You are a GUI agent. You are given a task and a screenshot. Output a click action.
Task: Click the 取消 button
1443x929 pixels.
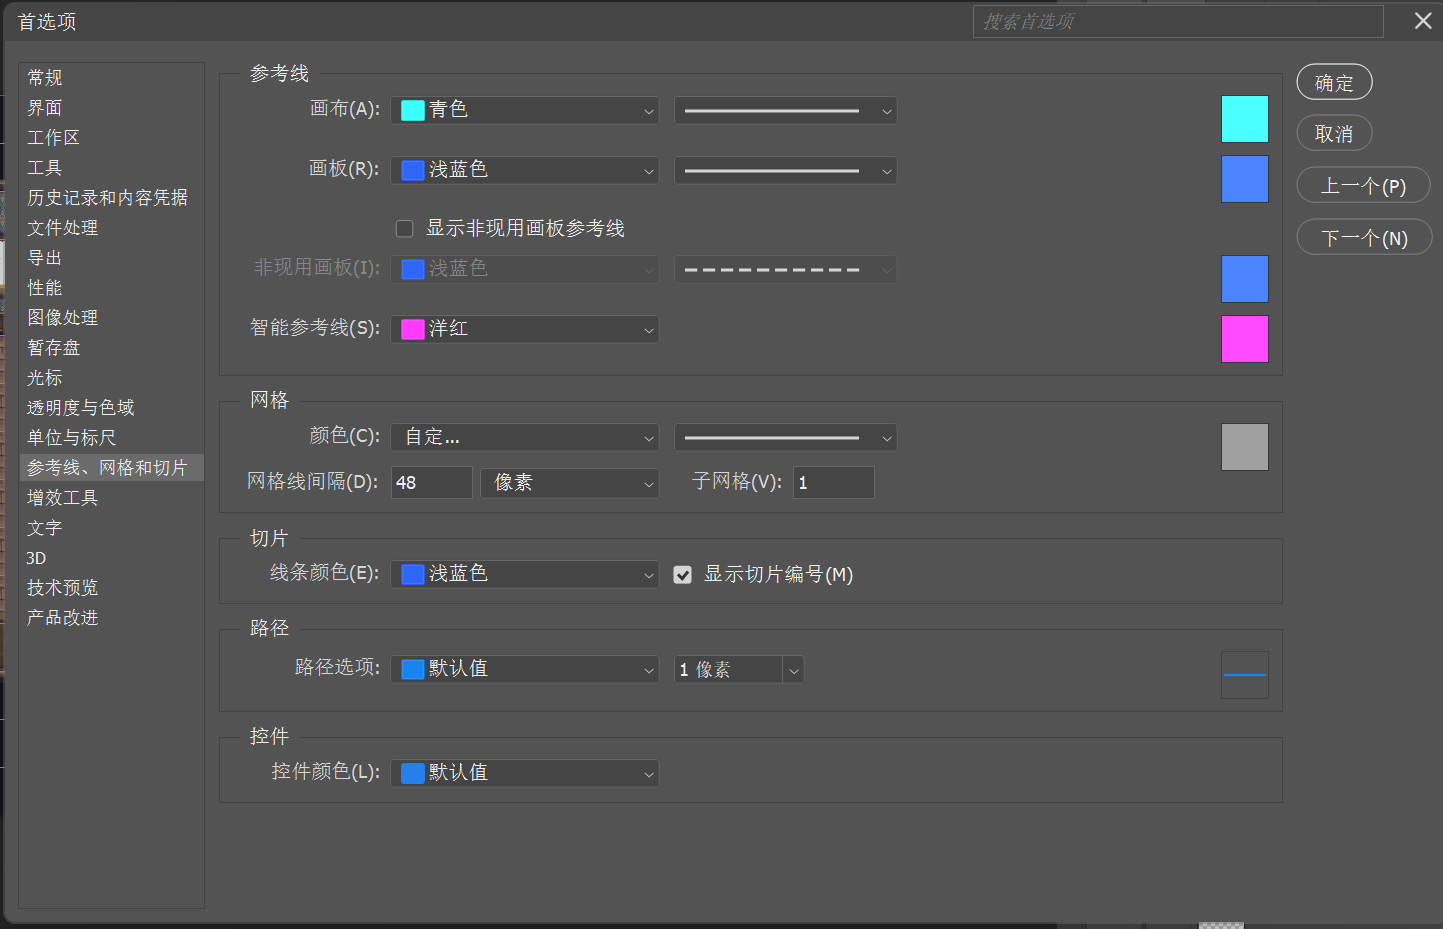(1334, 134)
